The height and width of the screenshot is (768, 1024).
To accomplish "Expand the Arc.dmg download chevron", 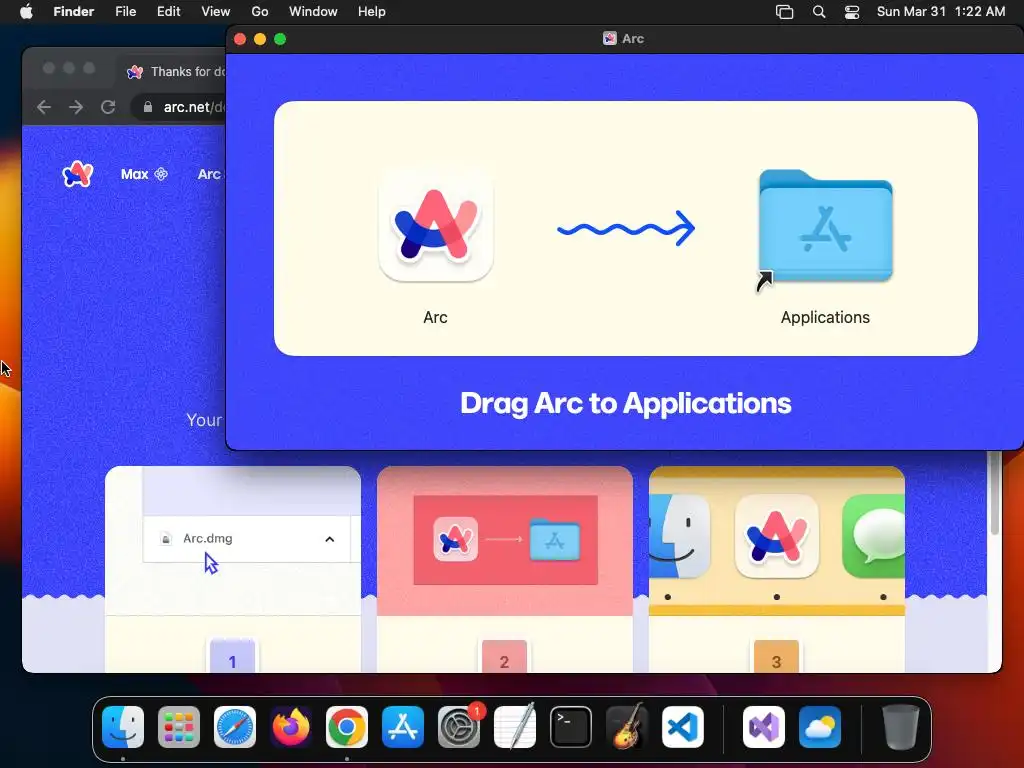I will (x=330, y=539).
